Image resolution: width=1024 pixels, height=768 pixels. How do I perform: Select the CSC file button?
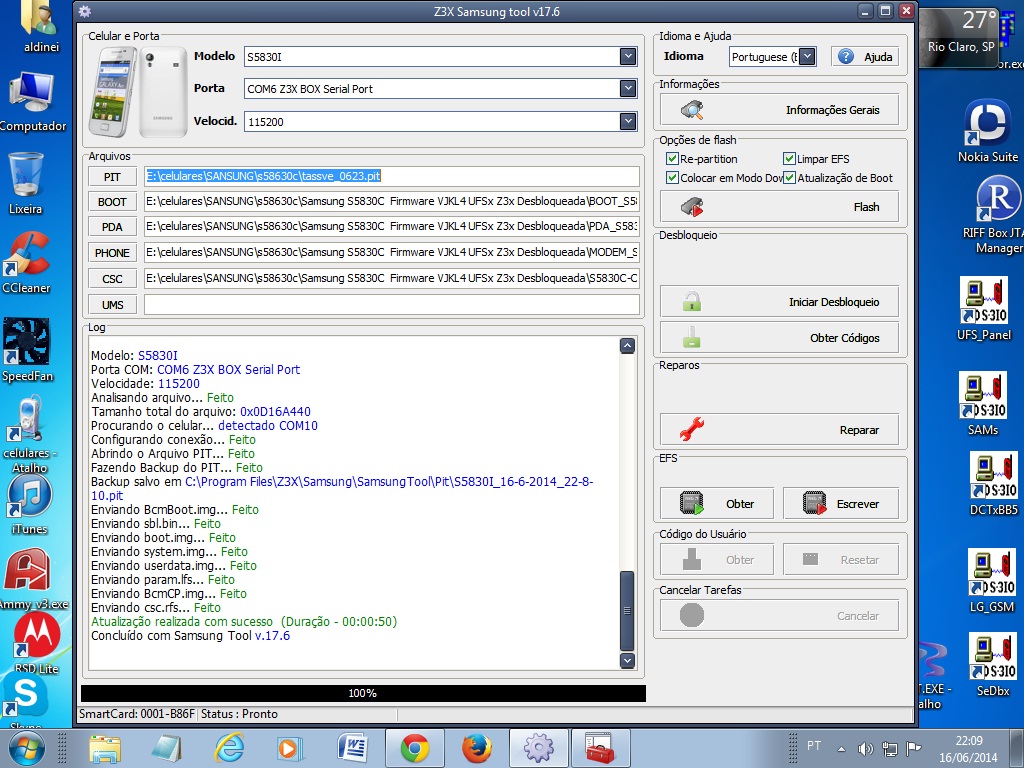pos(112,279)
